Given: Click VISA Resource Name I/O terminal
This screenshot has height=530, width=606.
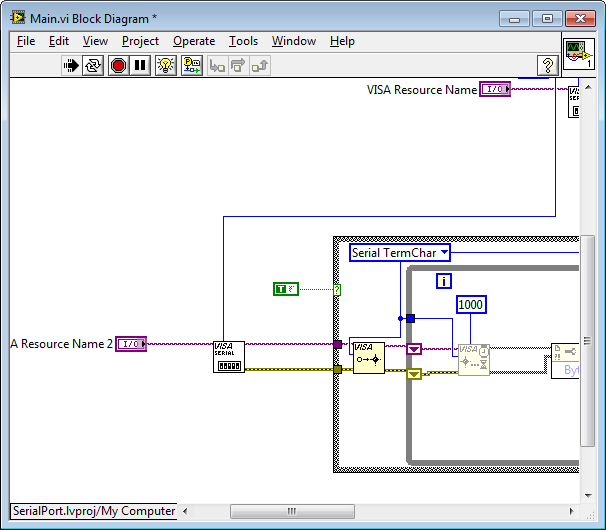Looking at the screenshot, I should pos(495,90).
